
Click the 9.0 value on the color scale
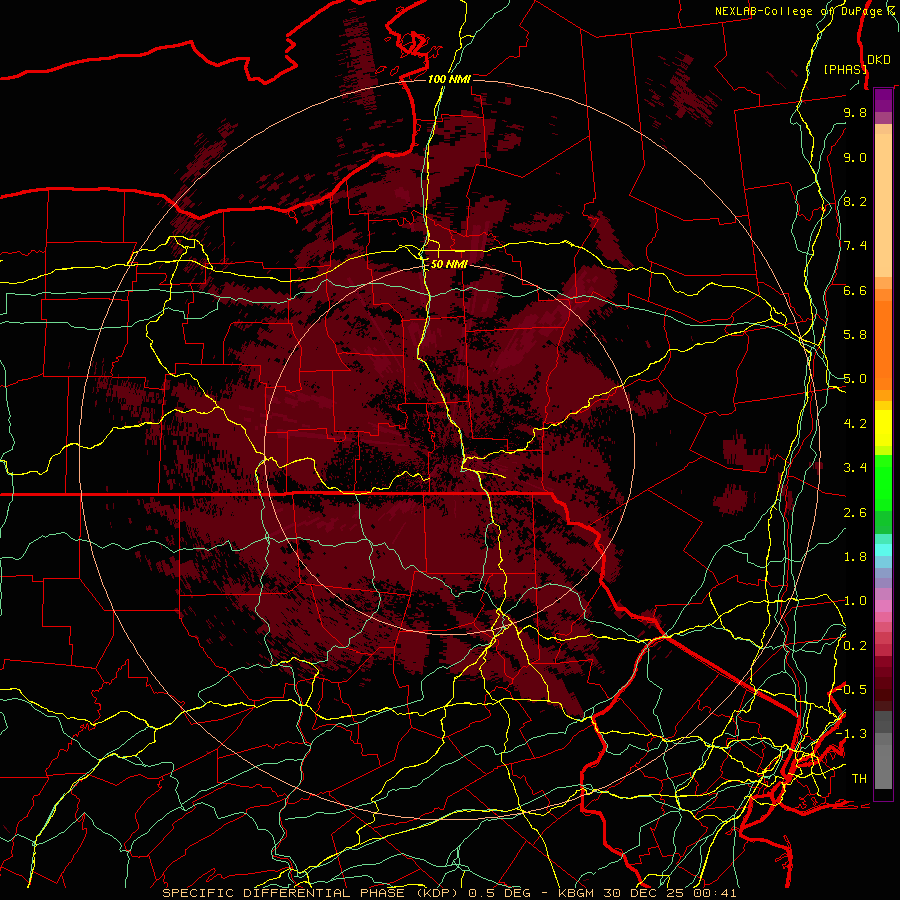coord(855,157)
